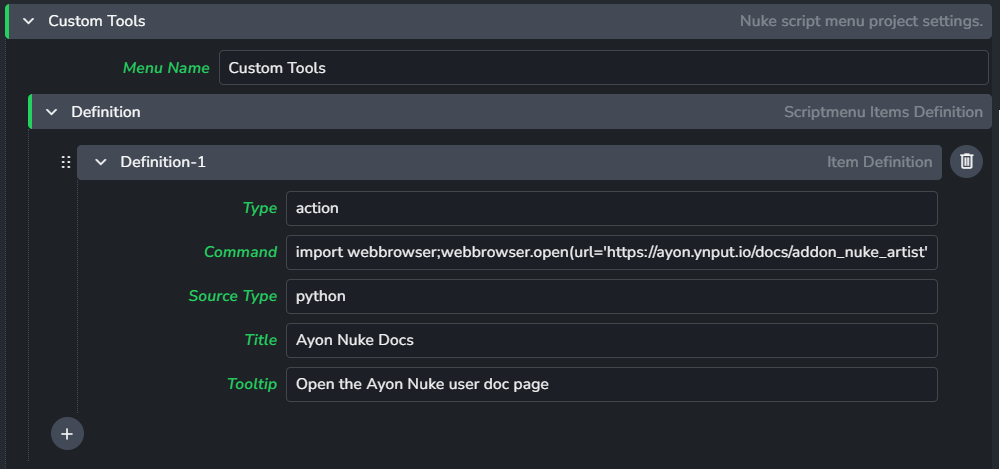Click the 'Definition-1' header title text
Viewport: 1000px width, 469px height.
[x=163, y=162]
